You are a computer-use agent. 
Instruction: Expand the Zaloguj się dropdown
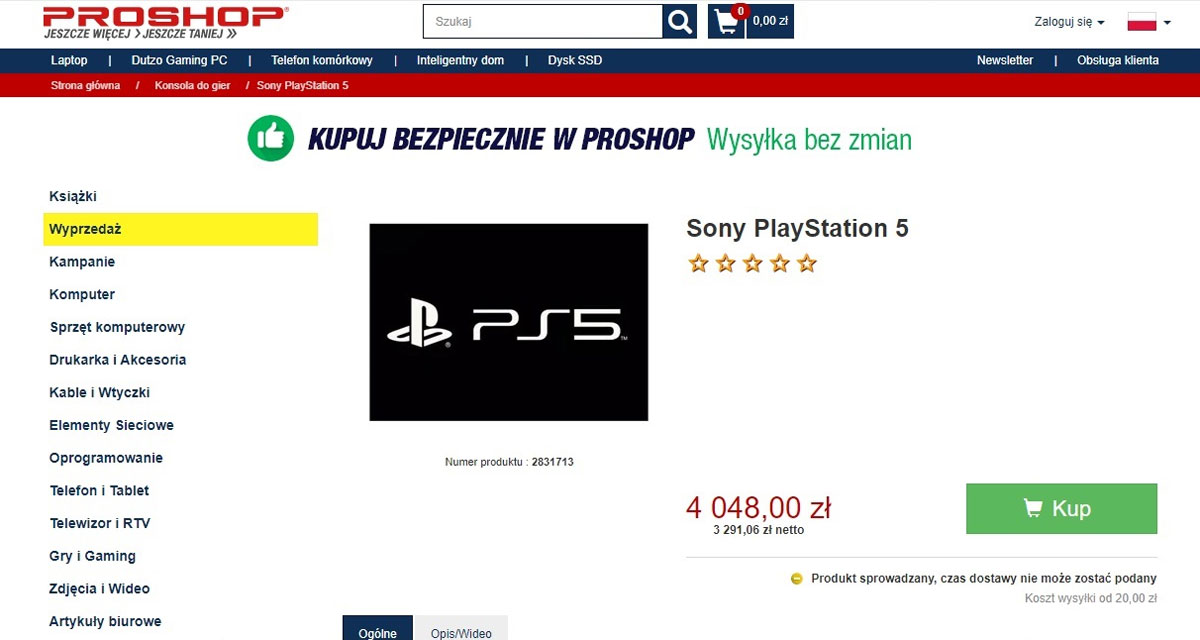tap(1069, 21)
